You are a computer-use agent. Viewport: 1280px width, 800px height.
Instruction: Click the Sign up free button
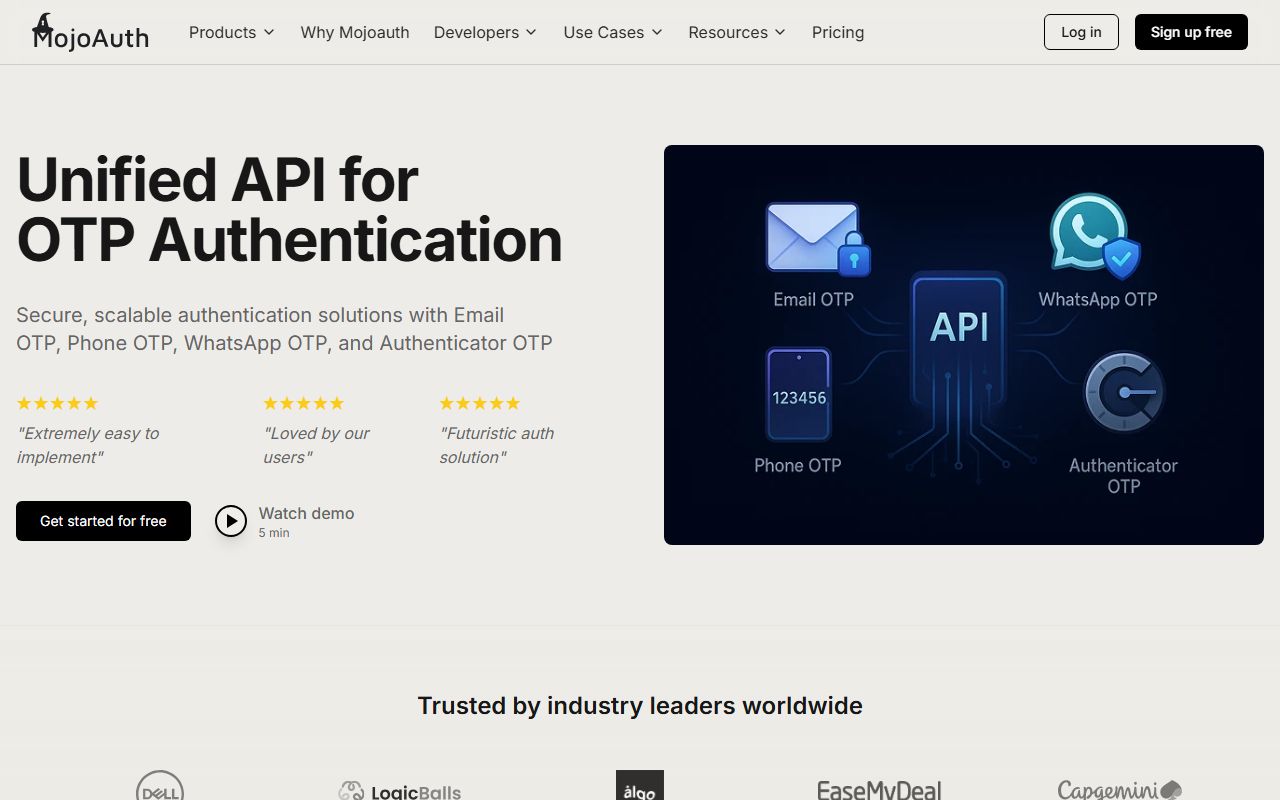tap(1190, 31)
